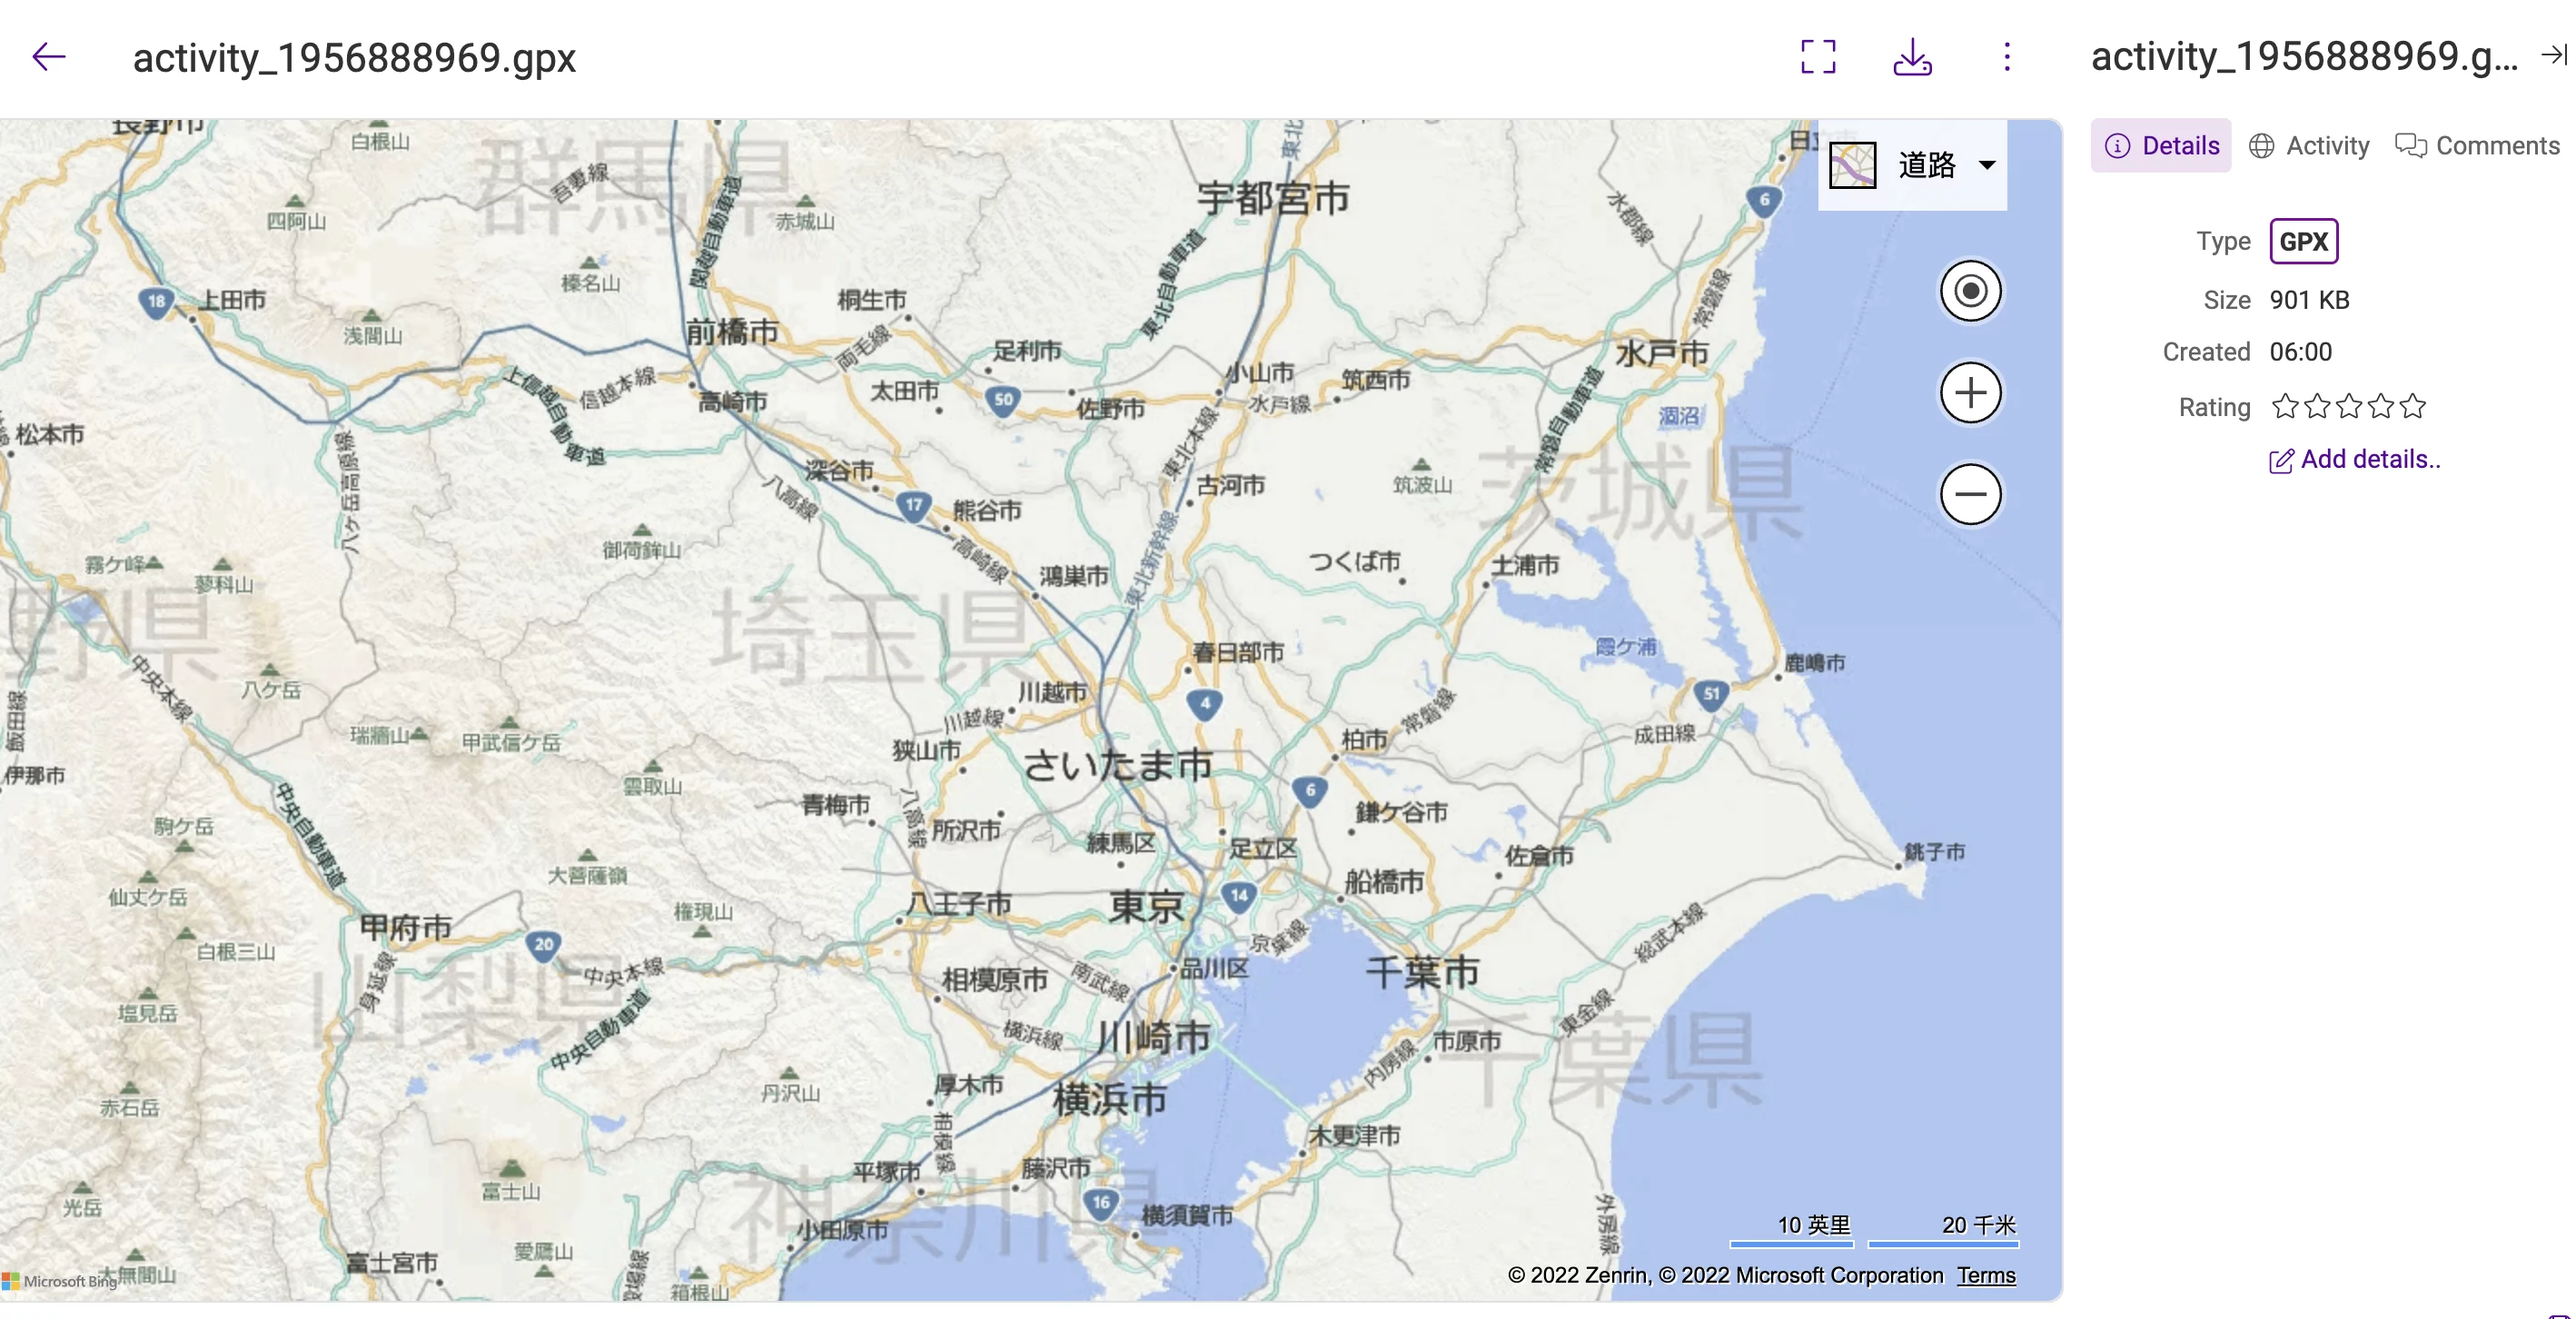Collapse the right details sidebar
Image resolution: width=2576 pixels, height=1319 pixels.
(x=2552, y=55)
